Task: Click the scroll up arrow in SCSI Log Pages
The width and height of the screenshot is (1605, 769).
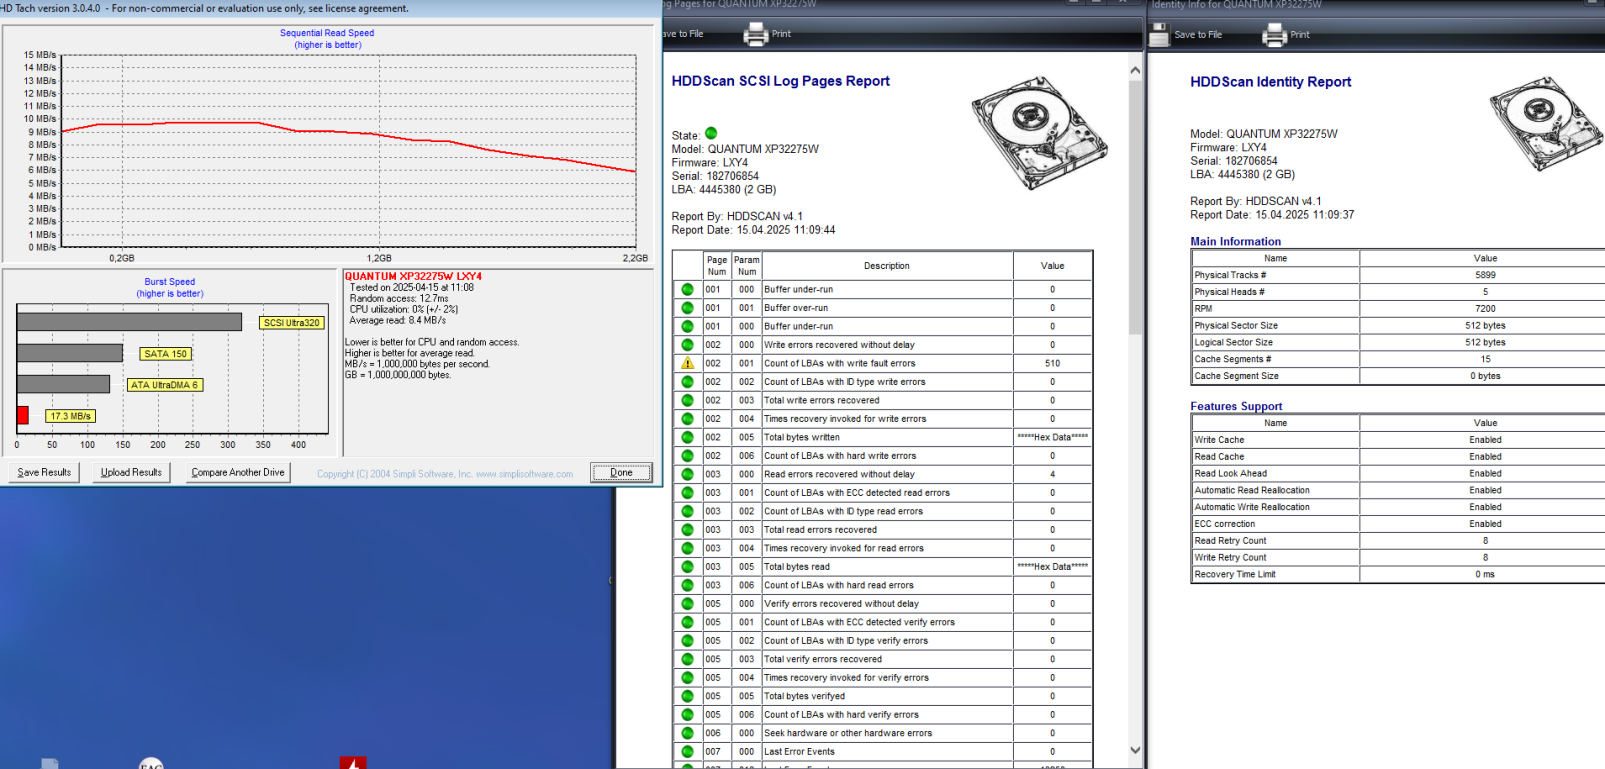Action: (1135, 70)
